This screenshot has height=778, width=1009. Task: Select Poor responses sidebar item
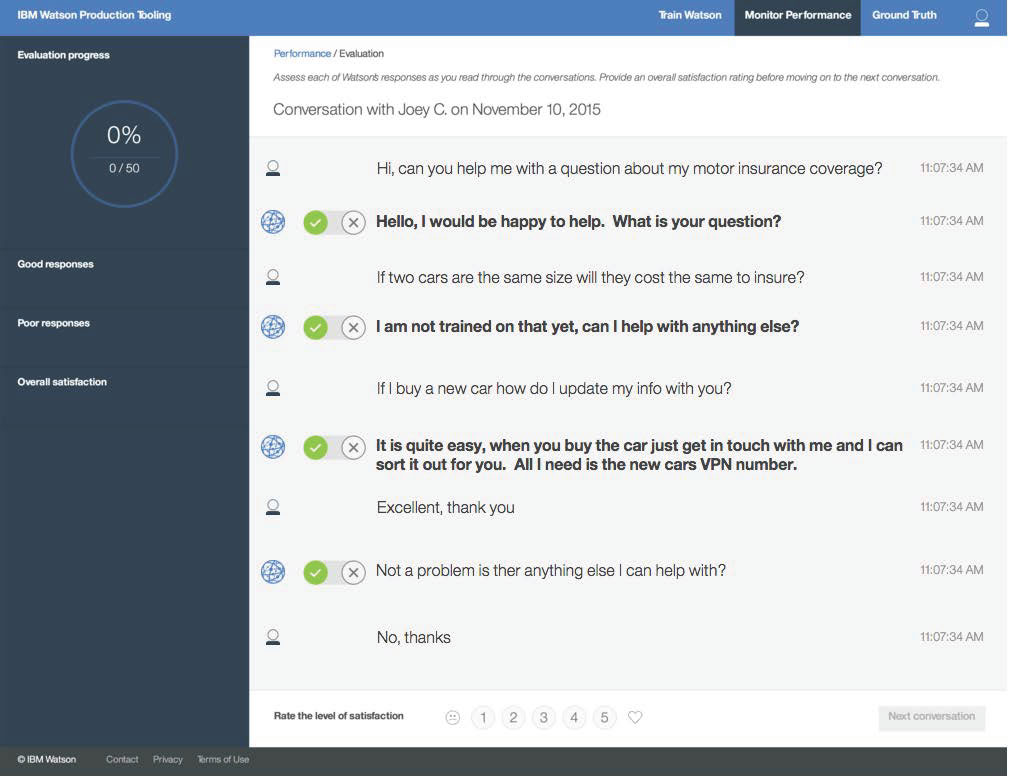click(x=53, y=323)
